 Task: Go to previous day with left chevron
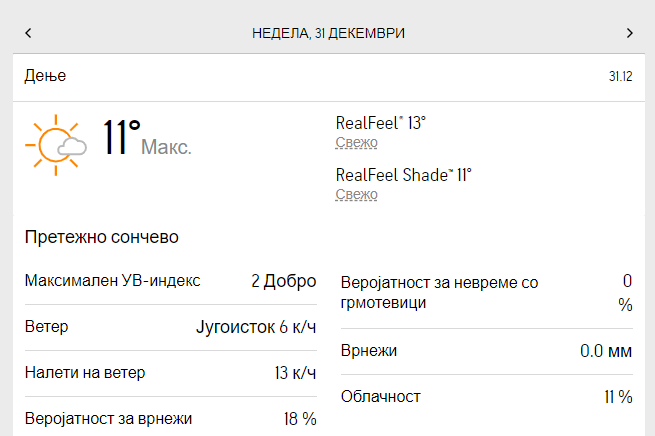pos(28,33)
